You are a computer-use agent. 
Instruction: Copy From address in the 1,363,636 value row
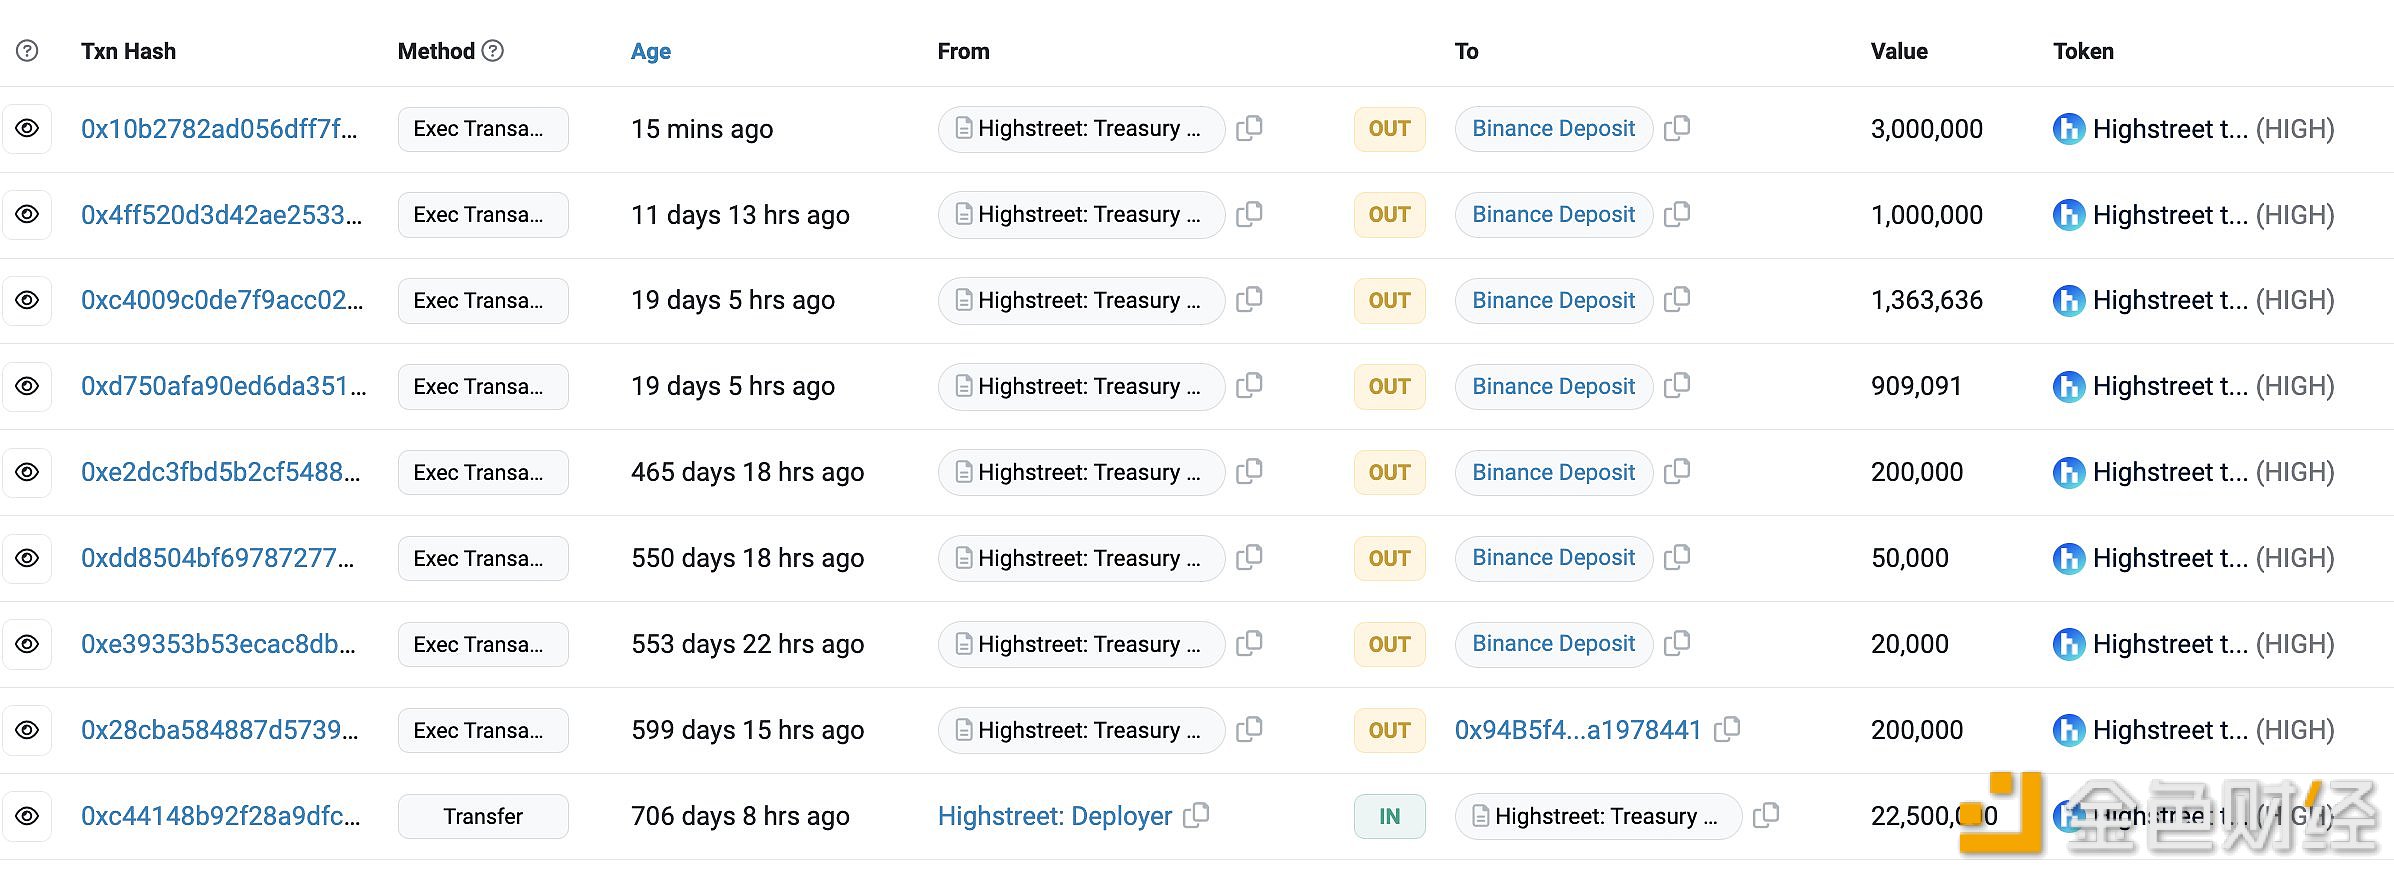point(1249,299)
